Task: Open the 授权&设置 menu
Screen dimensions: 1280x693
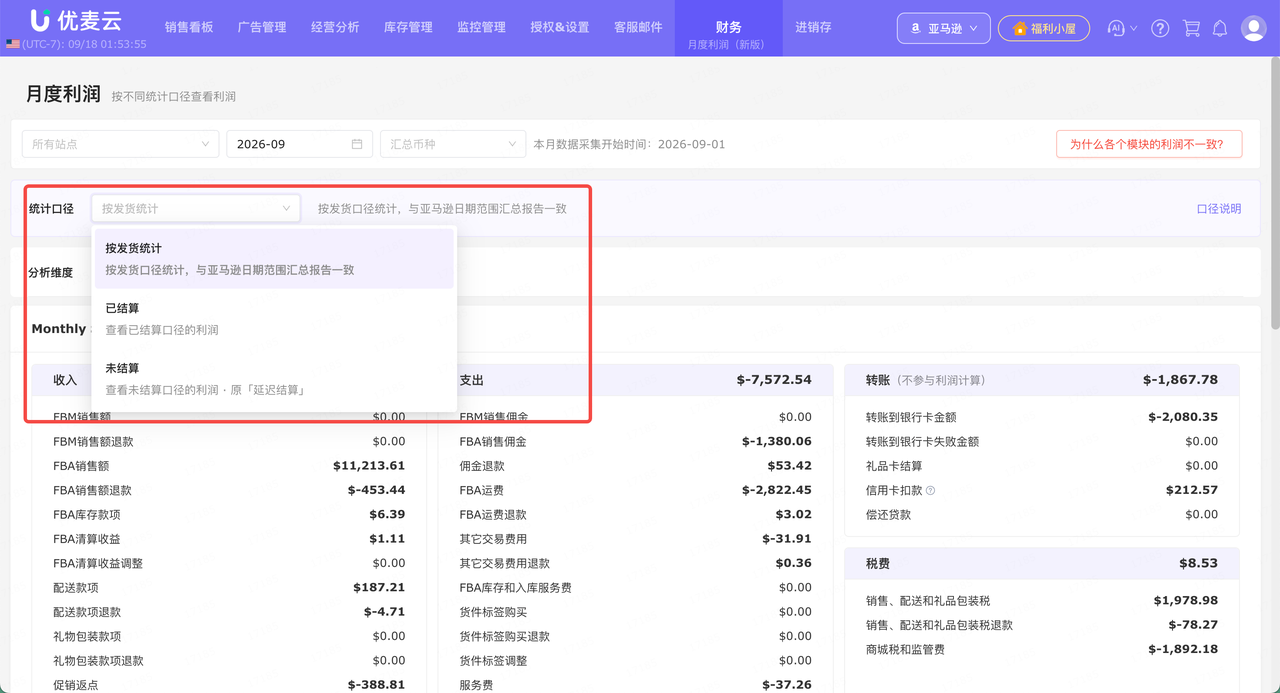Action: 559,28
